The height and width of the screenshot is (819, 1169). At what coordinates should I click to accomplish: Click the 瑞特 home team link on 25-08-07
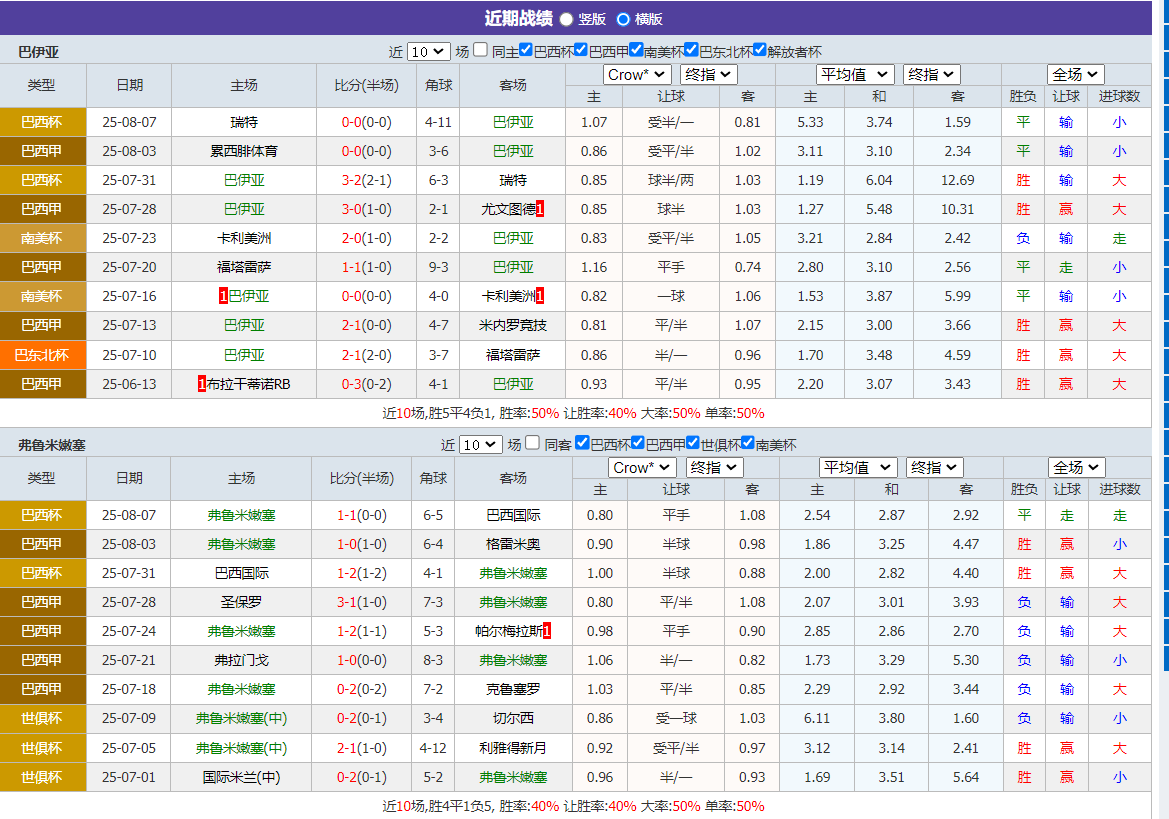[243, 122]
